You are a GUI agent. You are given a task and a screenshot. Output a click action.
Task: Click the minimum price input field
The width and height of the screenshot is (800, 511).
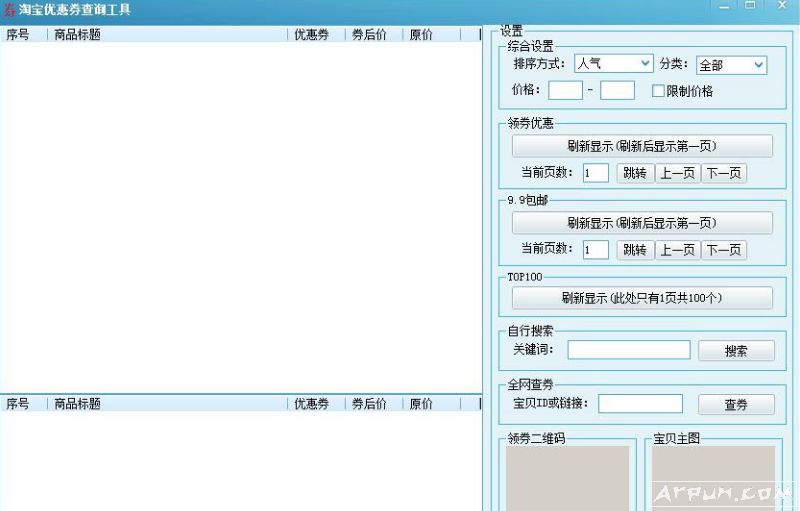pyautogui.click(x=565, y=90)
